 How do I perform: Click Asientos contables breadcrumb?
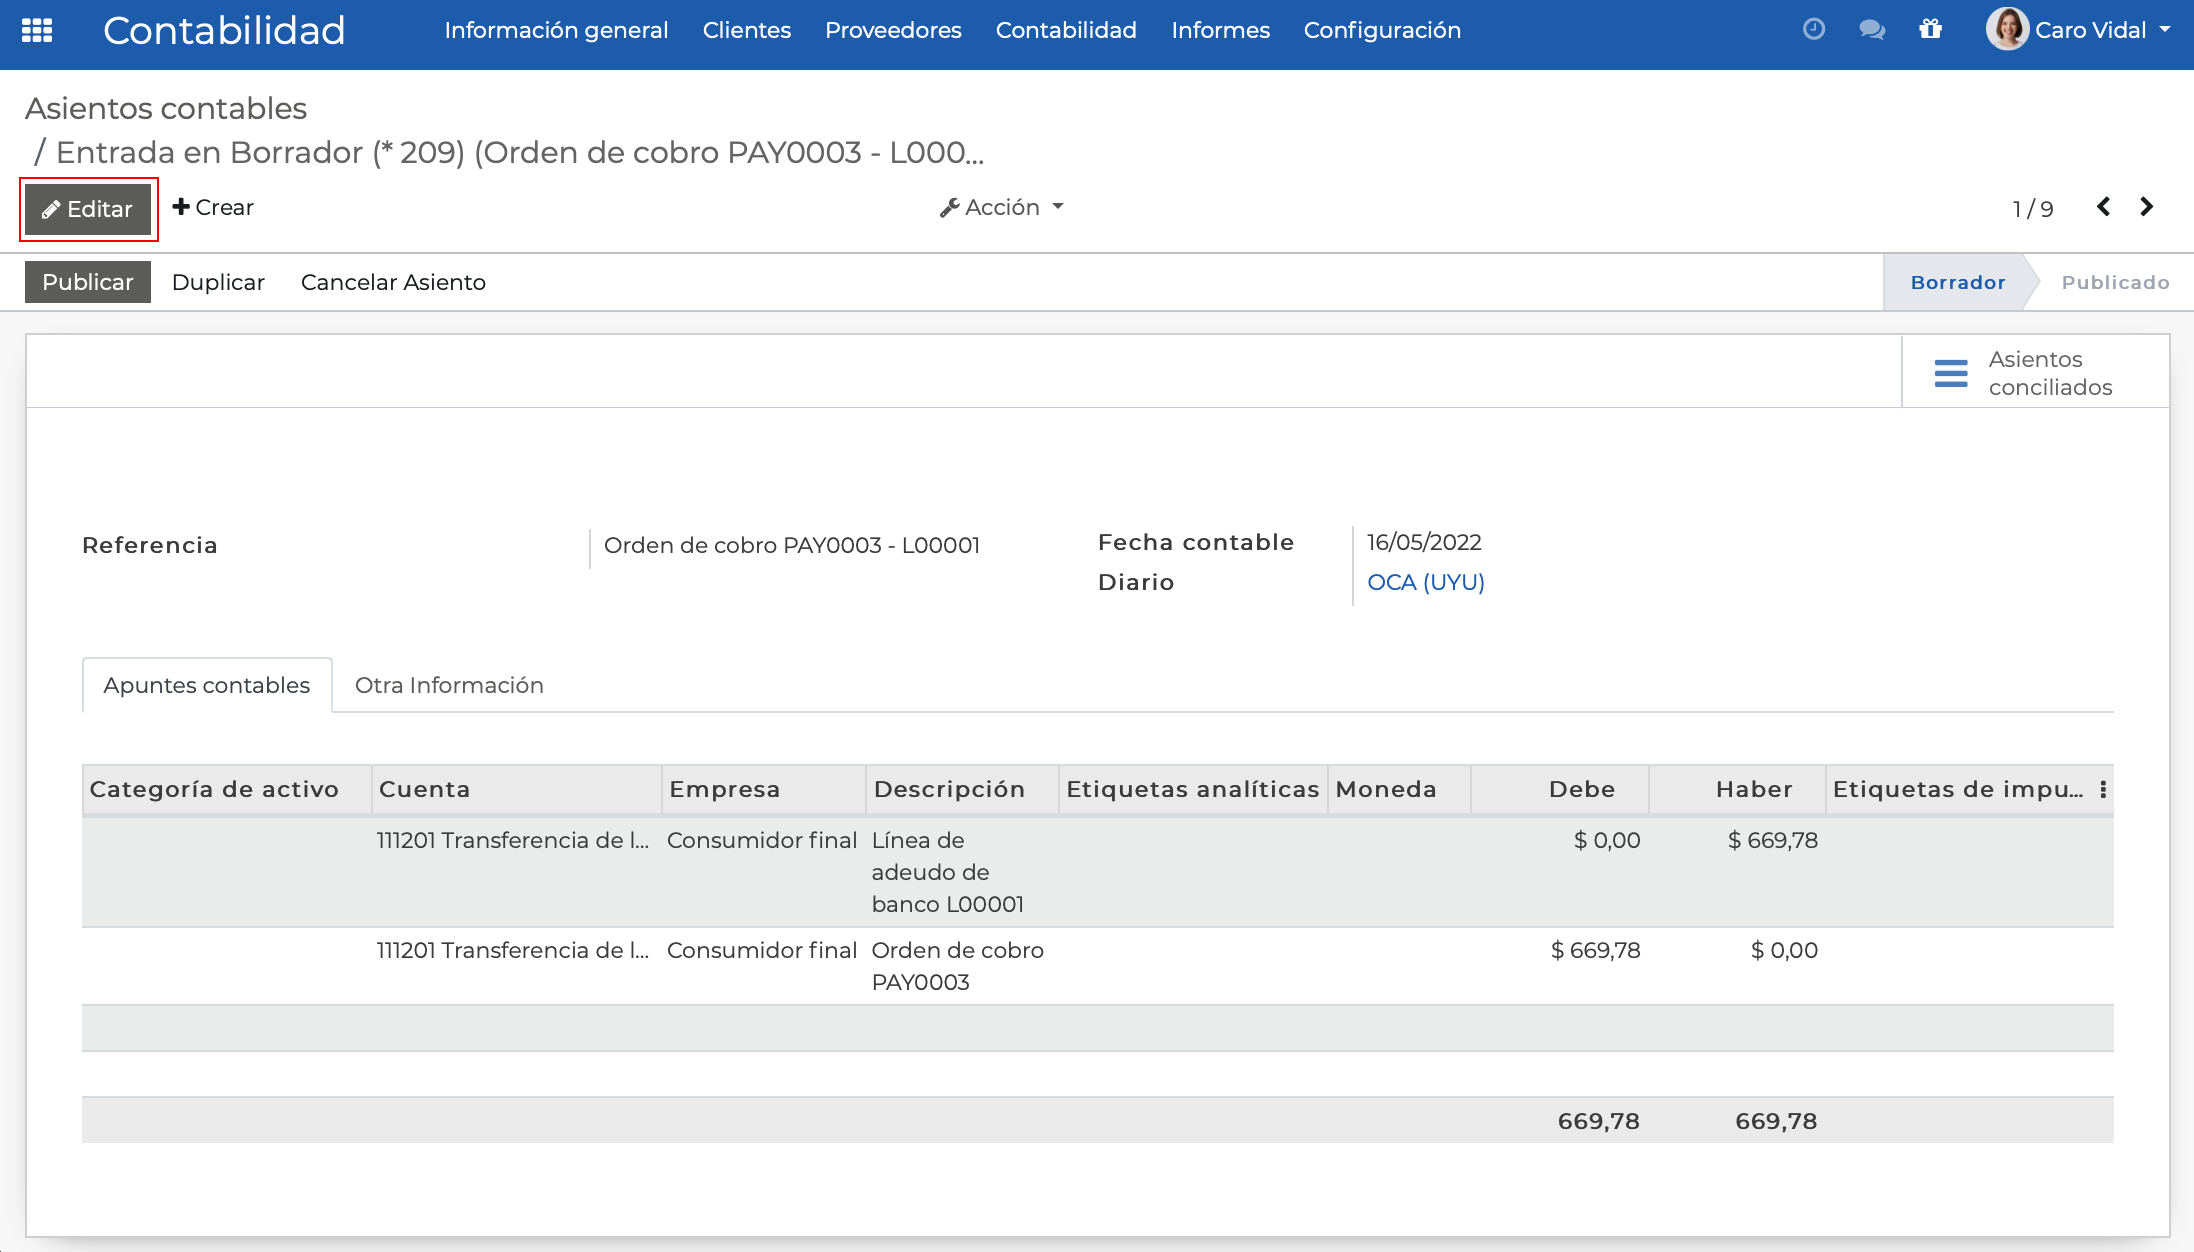coord(166,108)
